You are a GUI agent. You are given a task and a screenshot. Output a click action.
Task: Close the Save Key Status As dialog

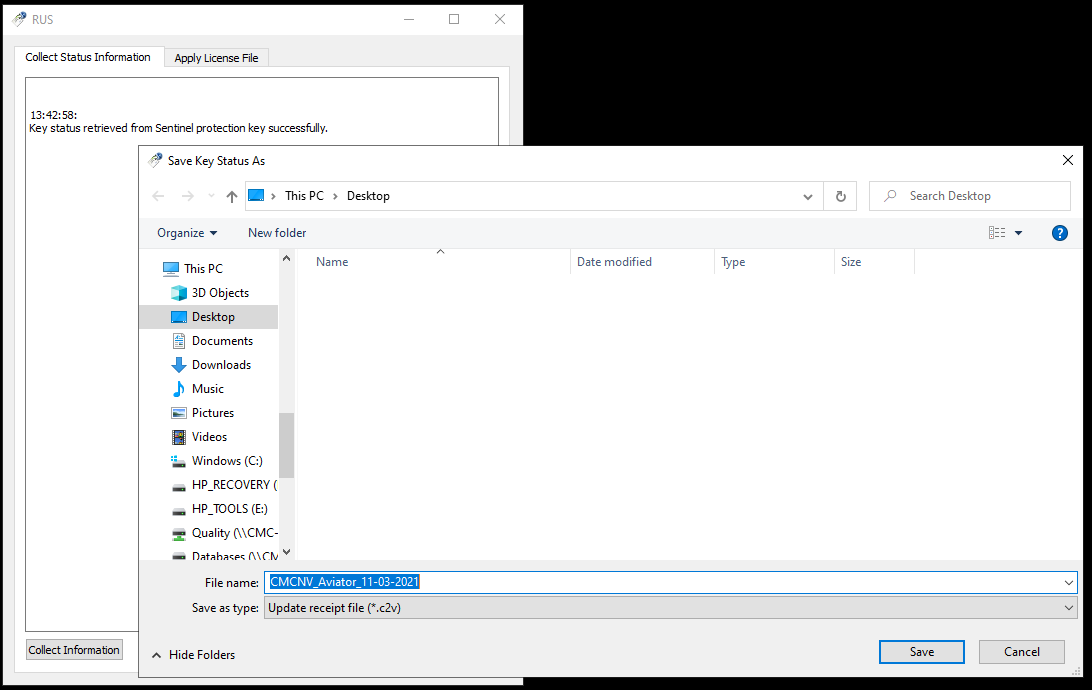(x=1068, y=161)
